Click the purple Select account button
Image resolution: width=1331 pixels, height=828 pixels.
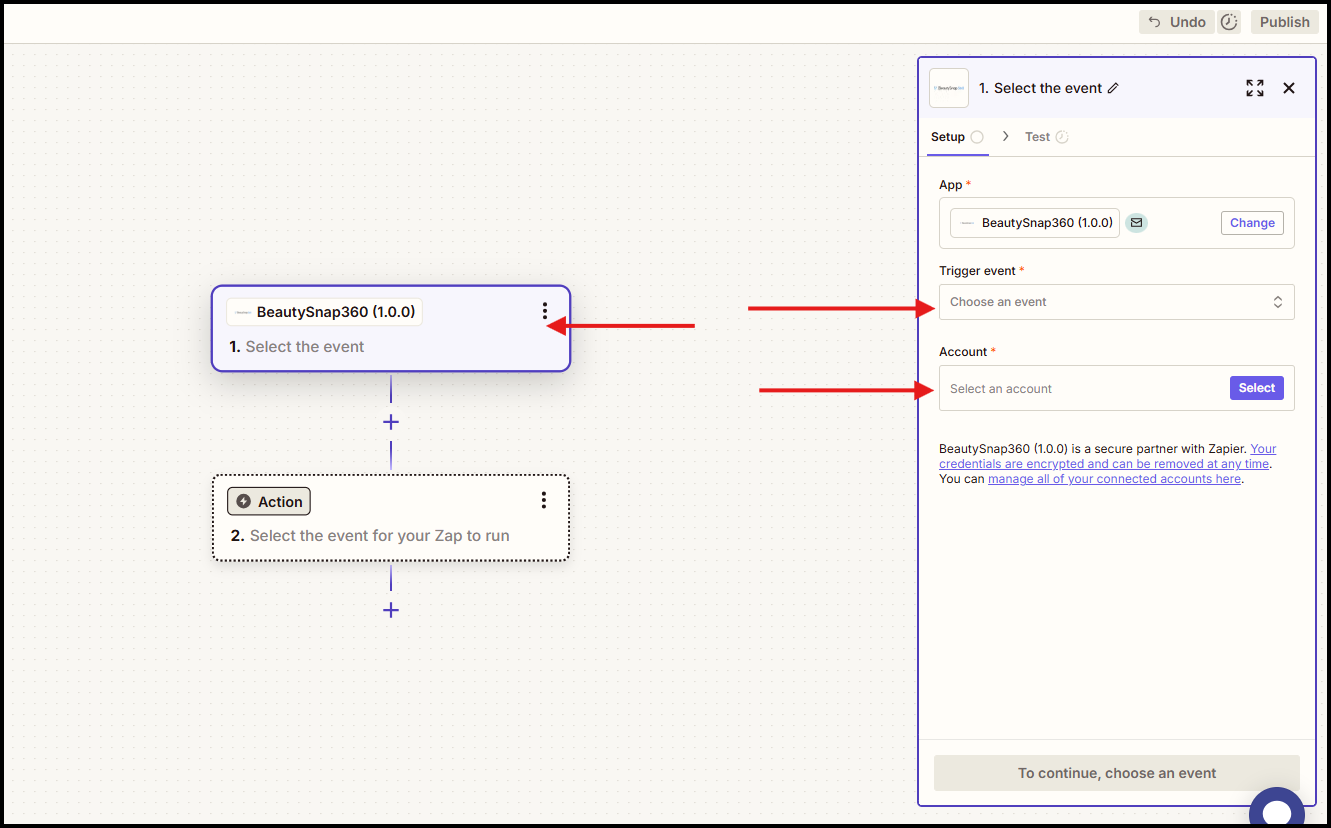pyautogui.click(x=1257, y=388)
